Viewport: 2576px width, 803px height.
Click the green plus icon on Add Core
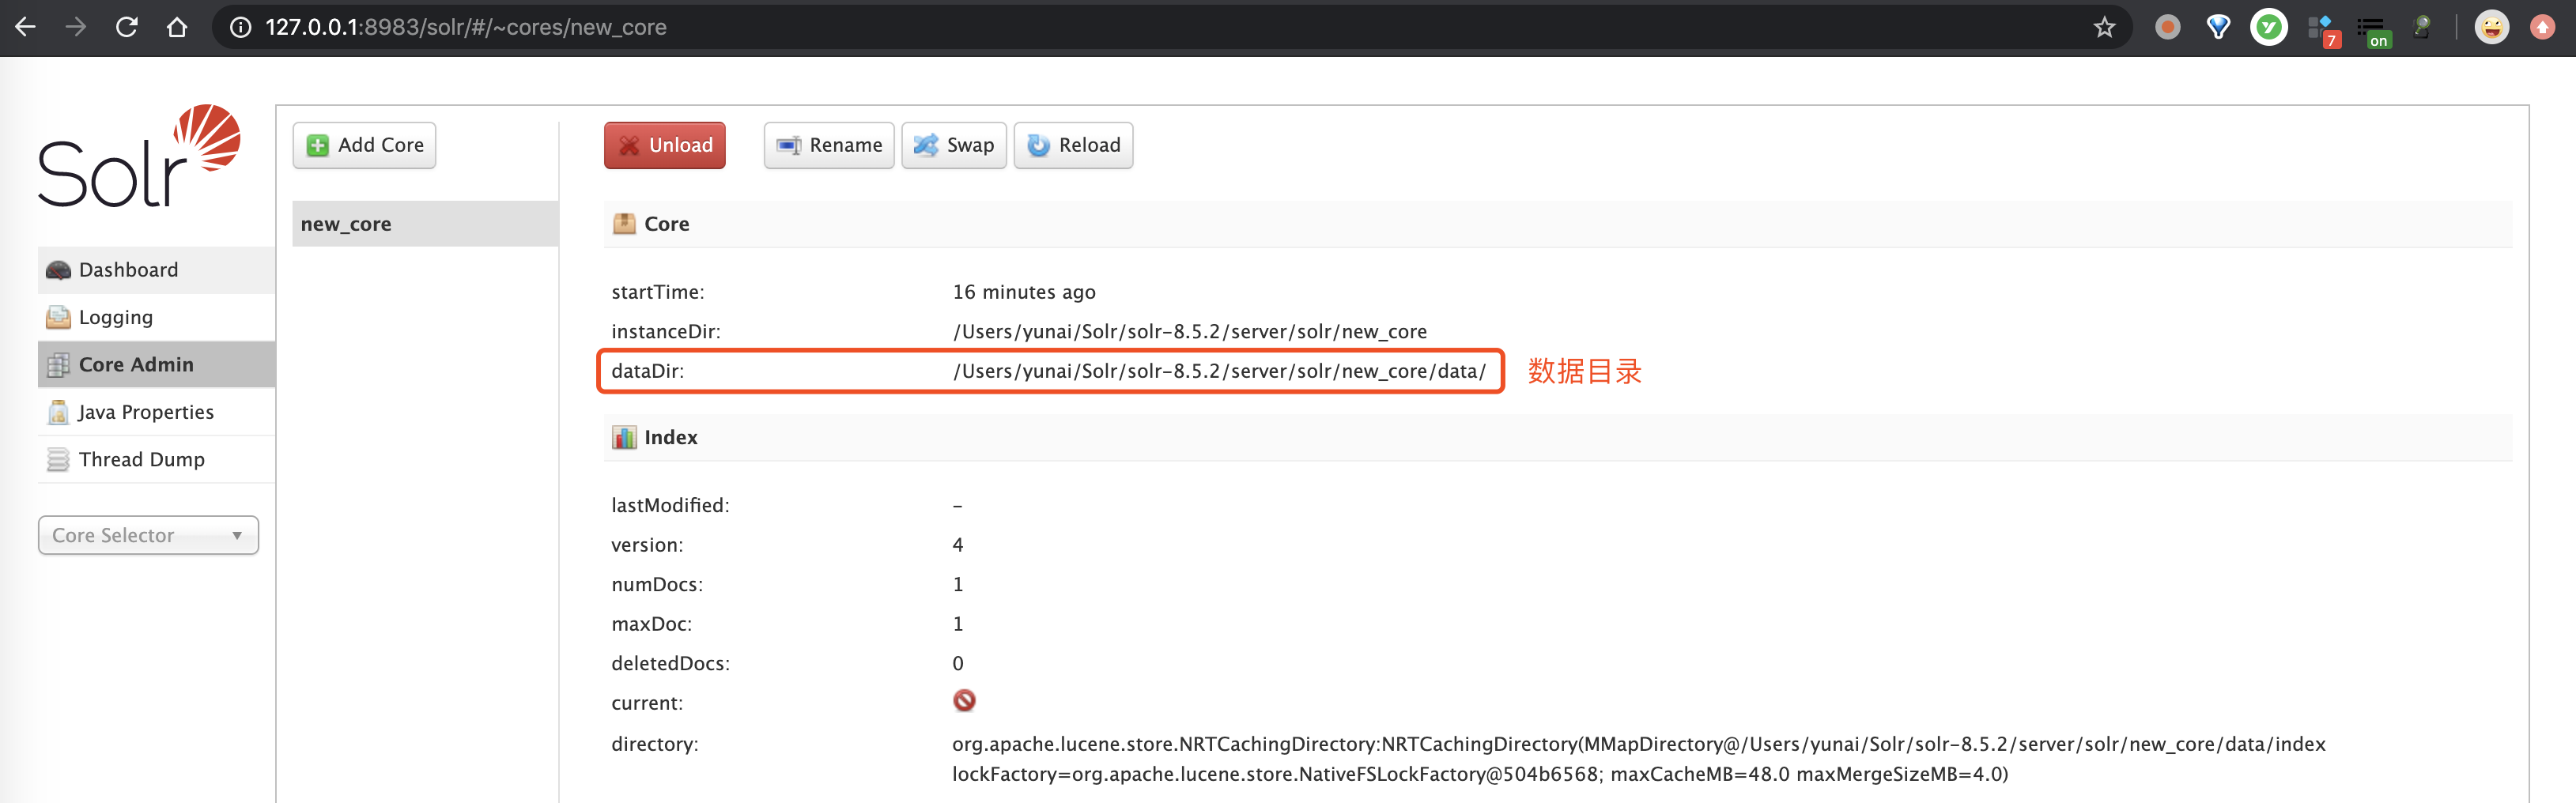point(317,145)
